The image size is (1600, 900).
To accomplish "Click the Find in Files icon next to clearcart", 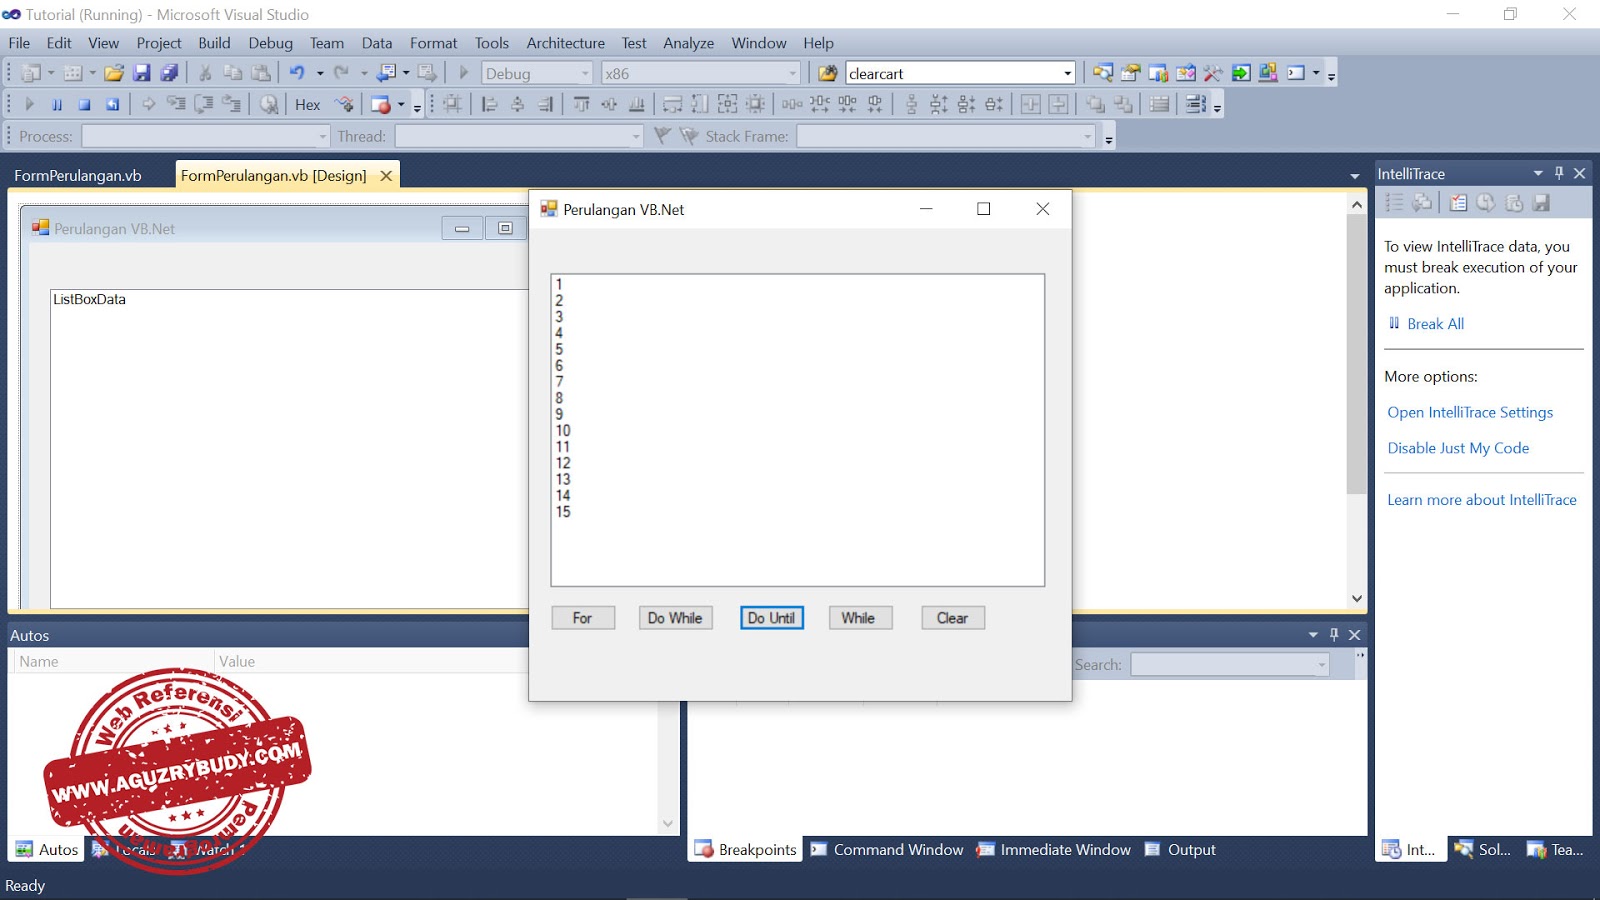I will (828, 73).
